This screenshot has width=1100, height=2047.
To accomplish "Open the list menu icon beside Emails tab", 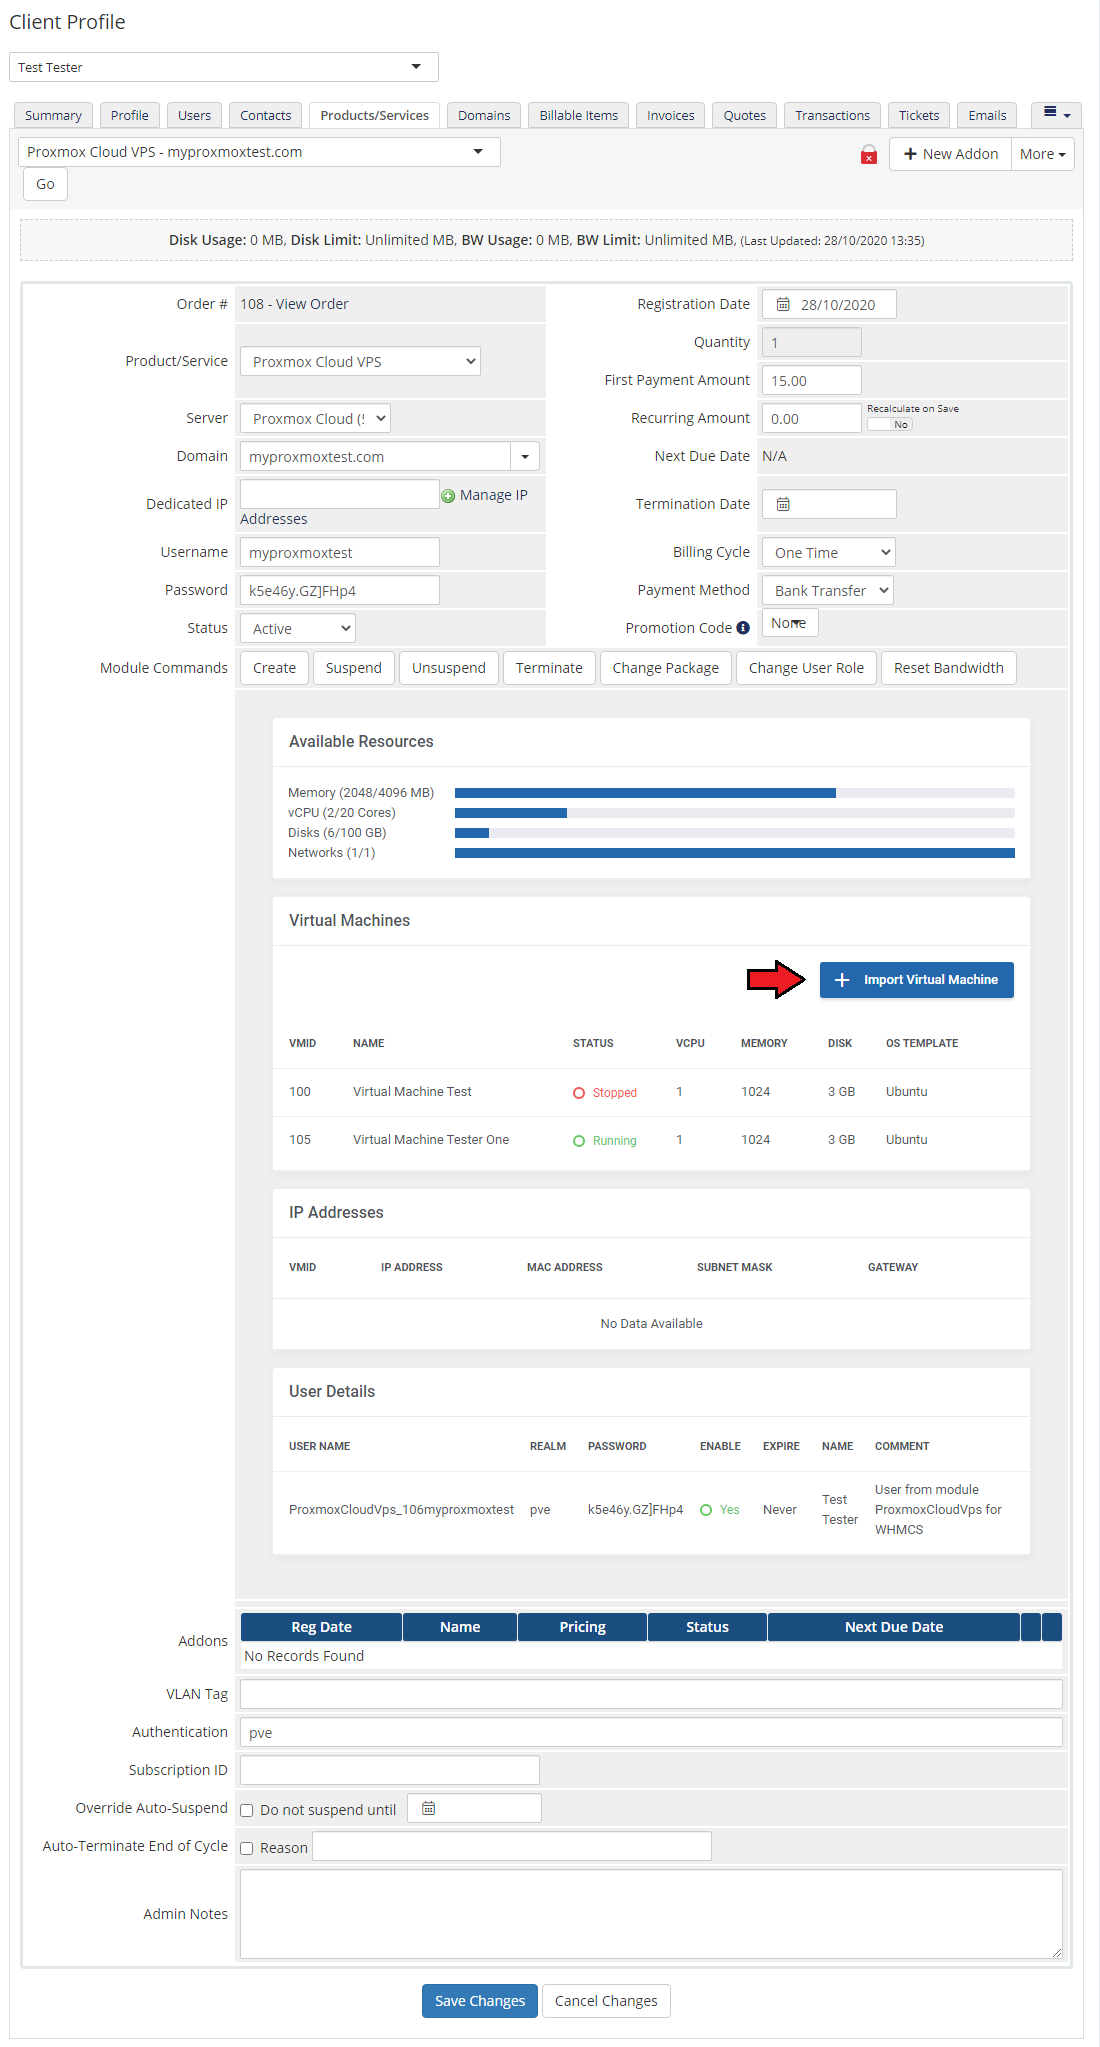I will tap(1056, 114).
